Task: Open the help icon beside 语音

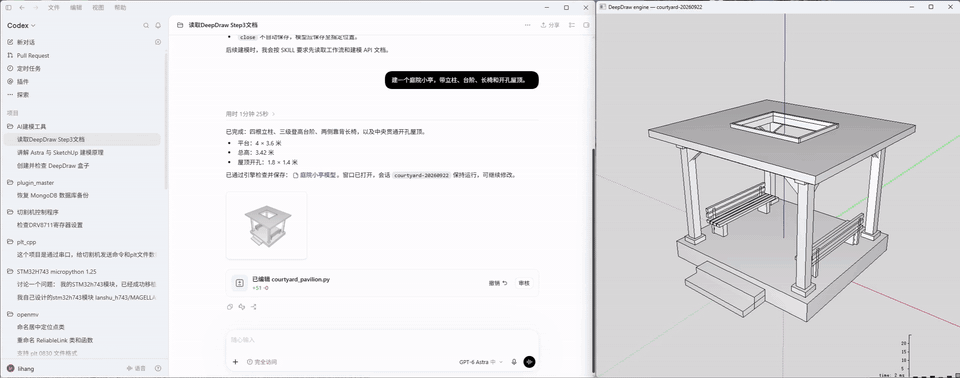Action: coord(158,369)
